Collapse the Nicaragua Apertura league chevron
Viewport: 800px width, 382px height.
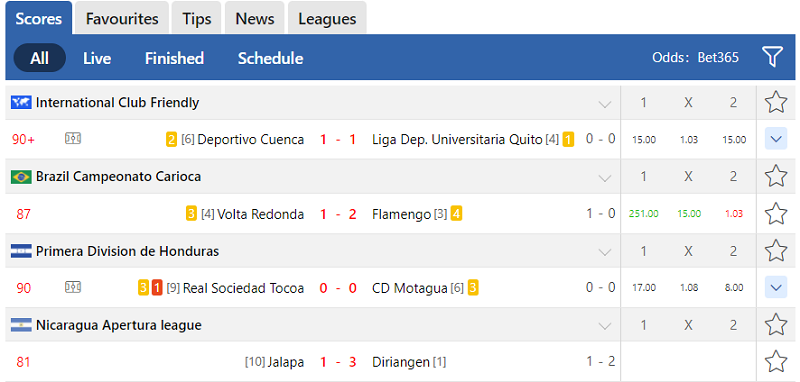(x=605, y=326)
